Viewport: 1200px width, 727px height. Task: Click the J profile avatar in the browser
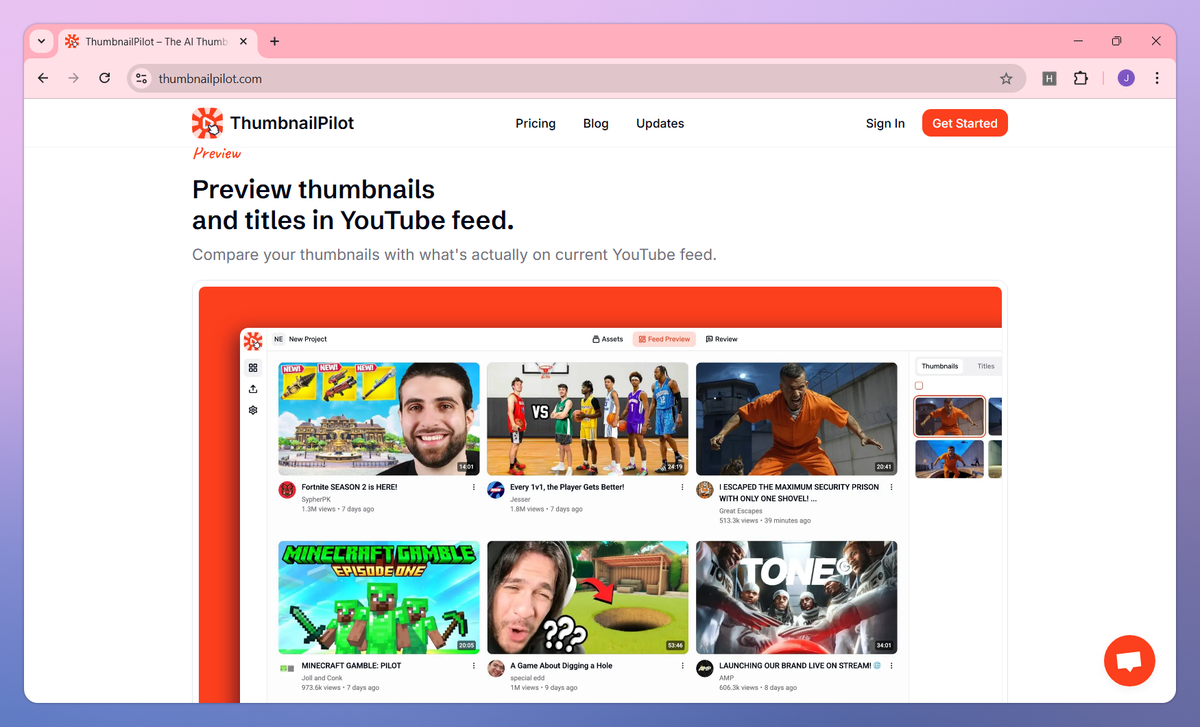1125,77
